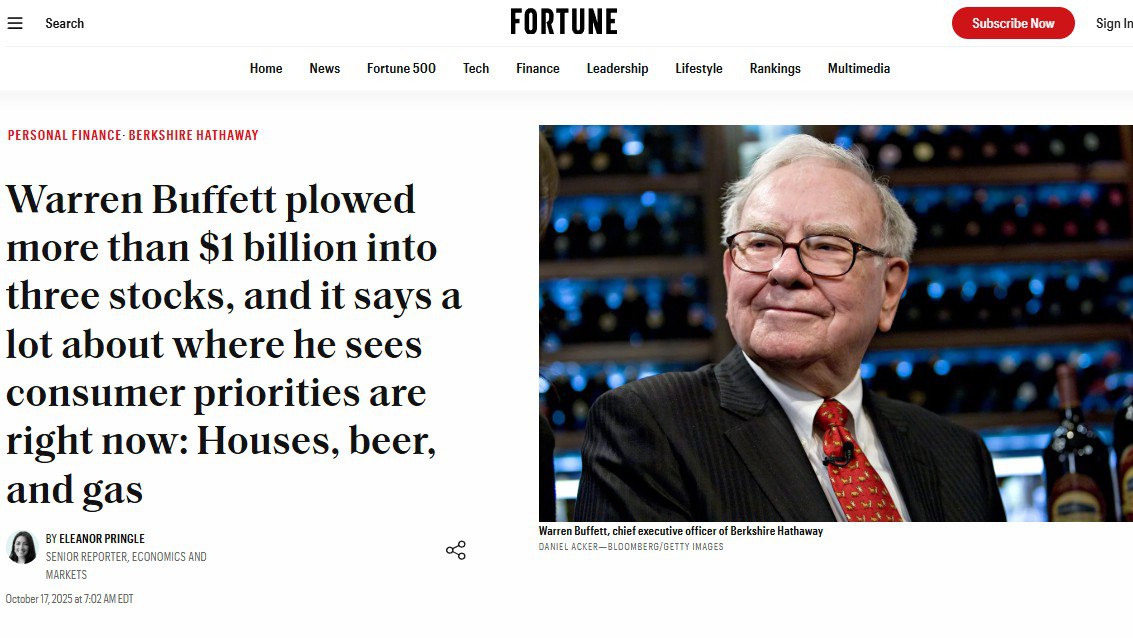
Task: Click the Fortune logo
Action: (564, 22)
